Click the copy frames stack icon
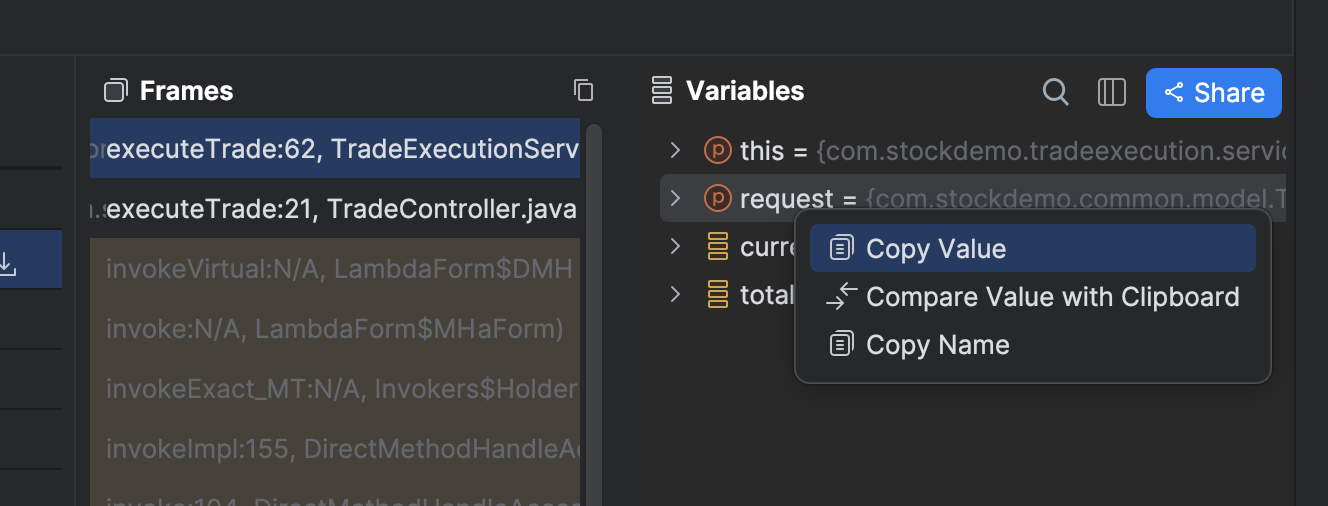This screenshot has width=1328, height=506. 583,91
